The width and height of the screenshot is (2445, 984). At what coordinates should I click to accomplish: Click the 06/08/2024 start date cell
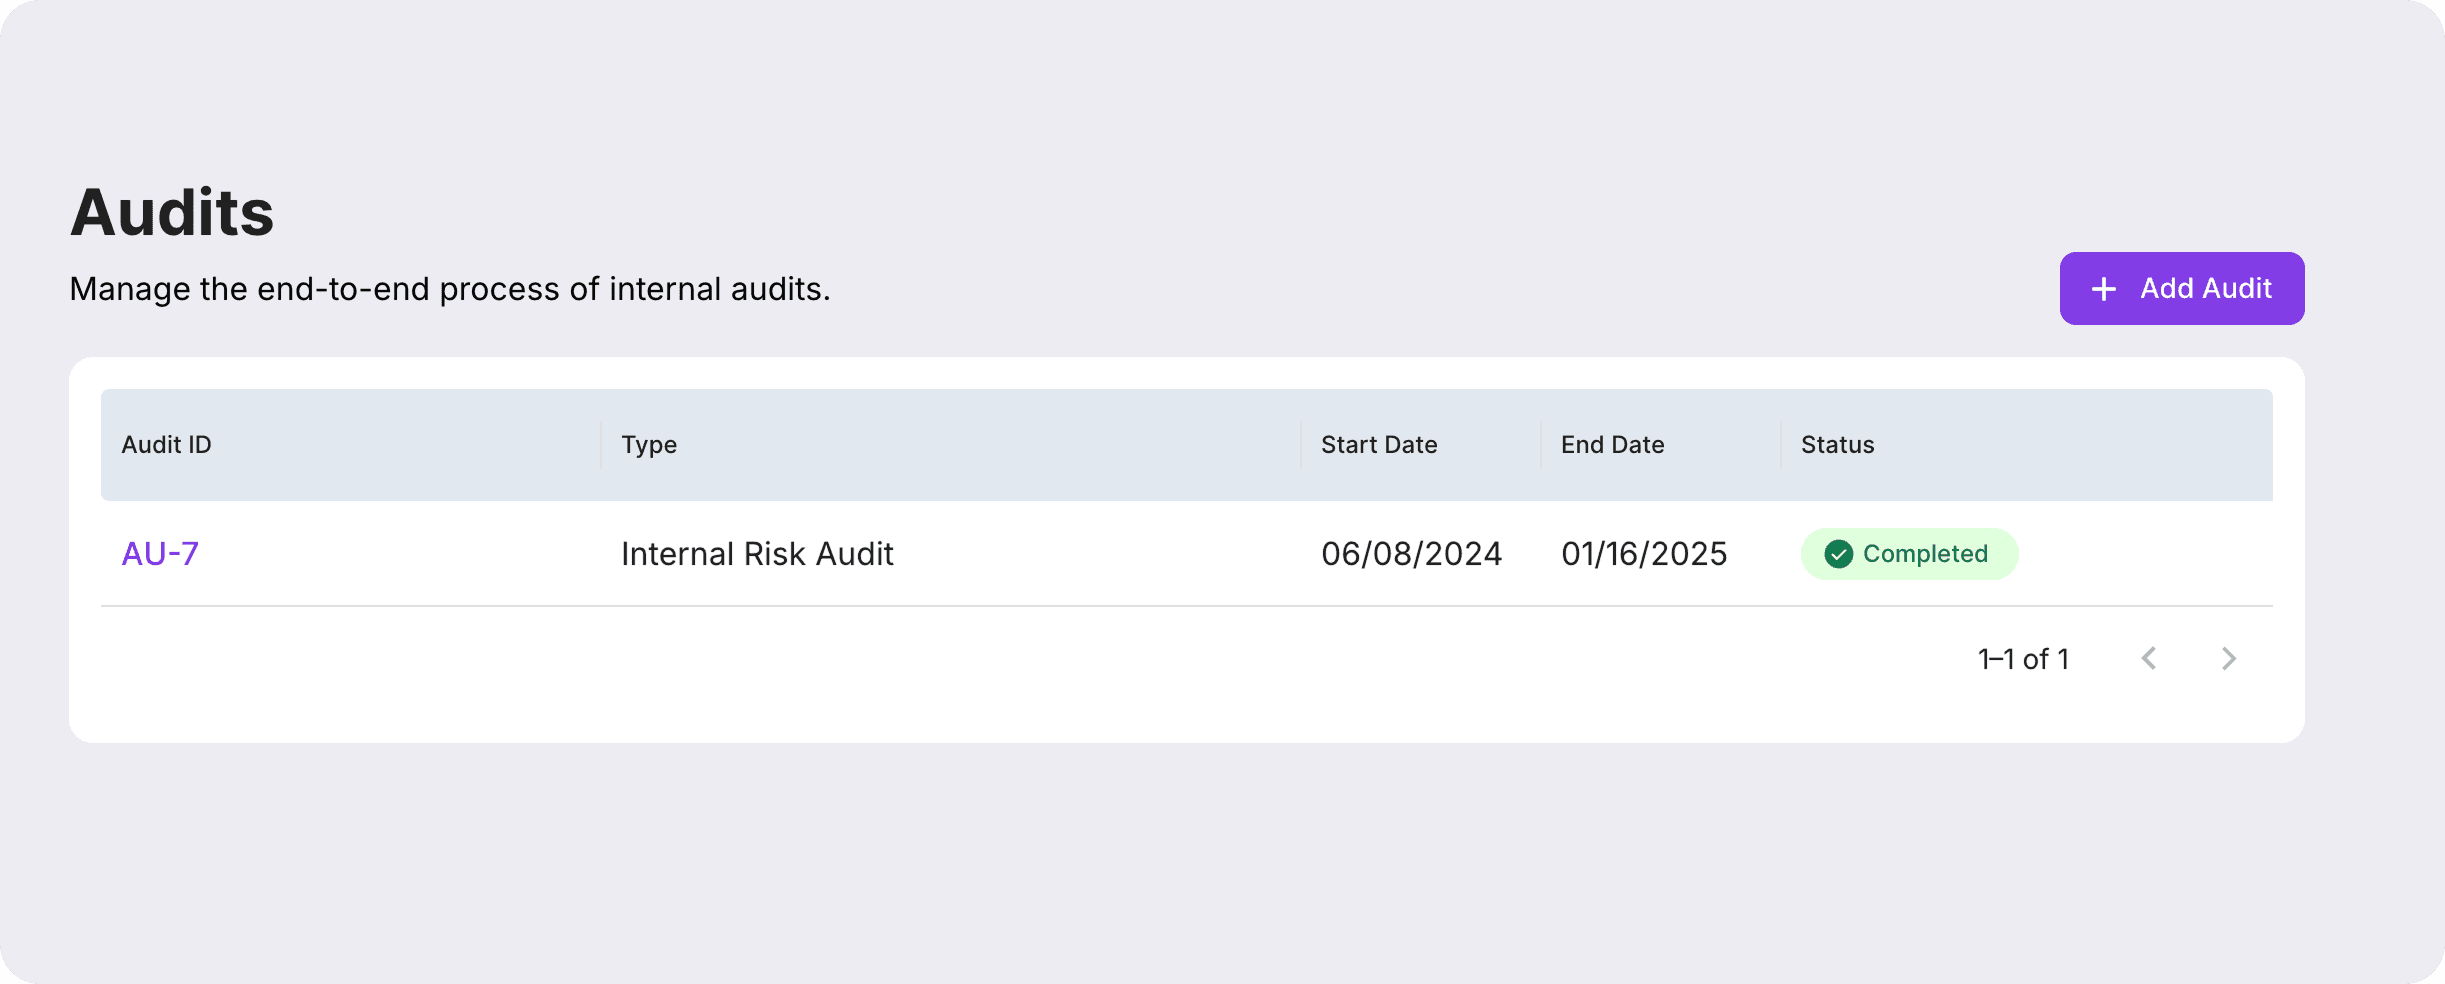[x=1411, y=553]
